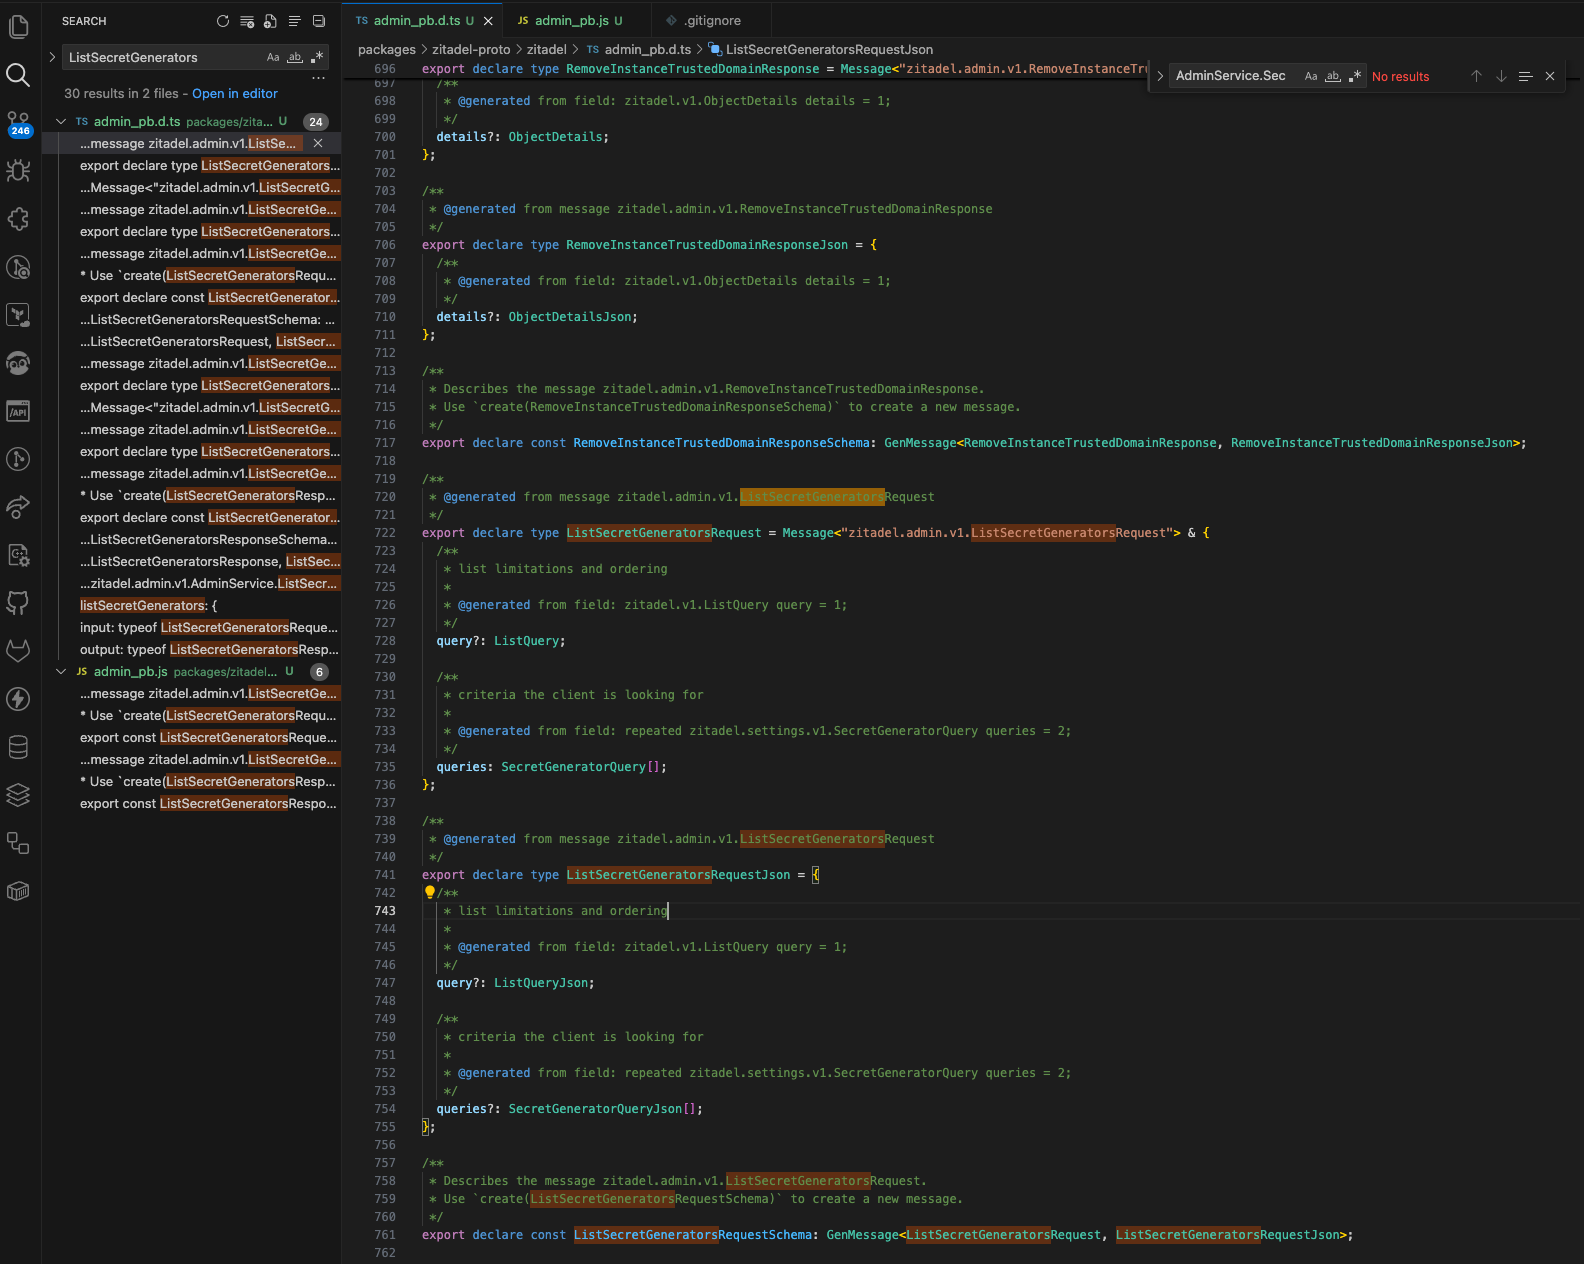1584x1264 pixels.
Task: Open 'input: typeof ListSecretGeneratorsReque...' result
Action: pyautogui.click(x=191, y=627)
